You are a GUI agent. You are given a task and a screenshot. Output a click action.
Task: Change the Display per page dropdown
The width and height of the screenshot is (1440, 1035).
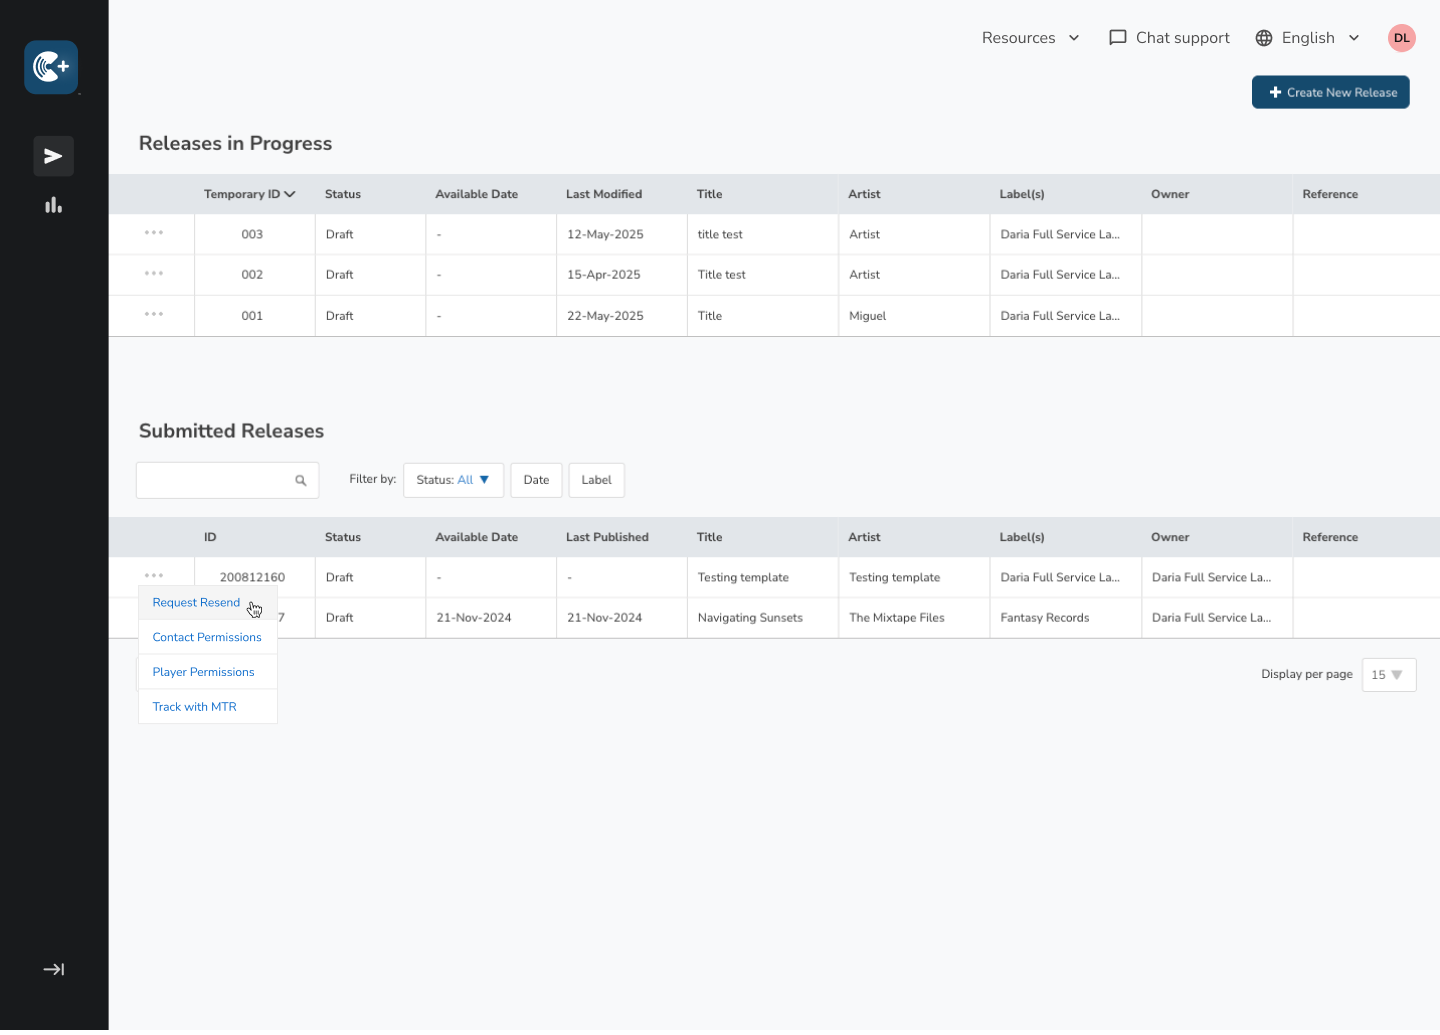[x=1388, y=675]
